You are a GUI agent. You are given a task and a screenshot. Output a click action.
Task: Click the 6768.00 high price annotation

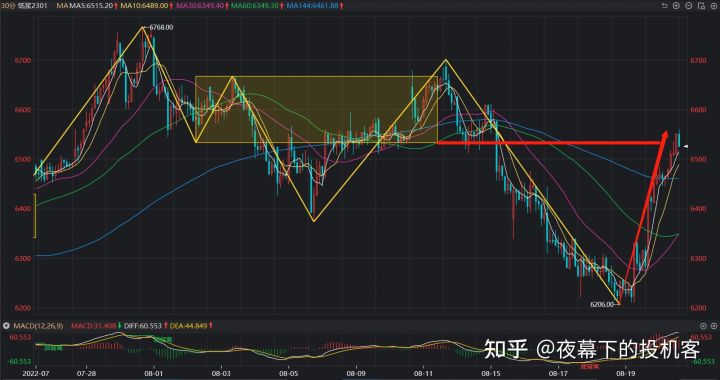[x=162, y=28]
